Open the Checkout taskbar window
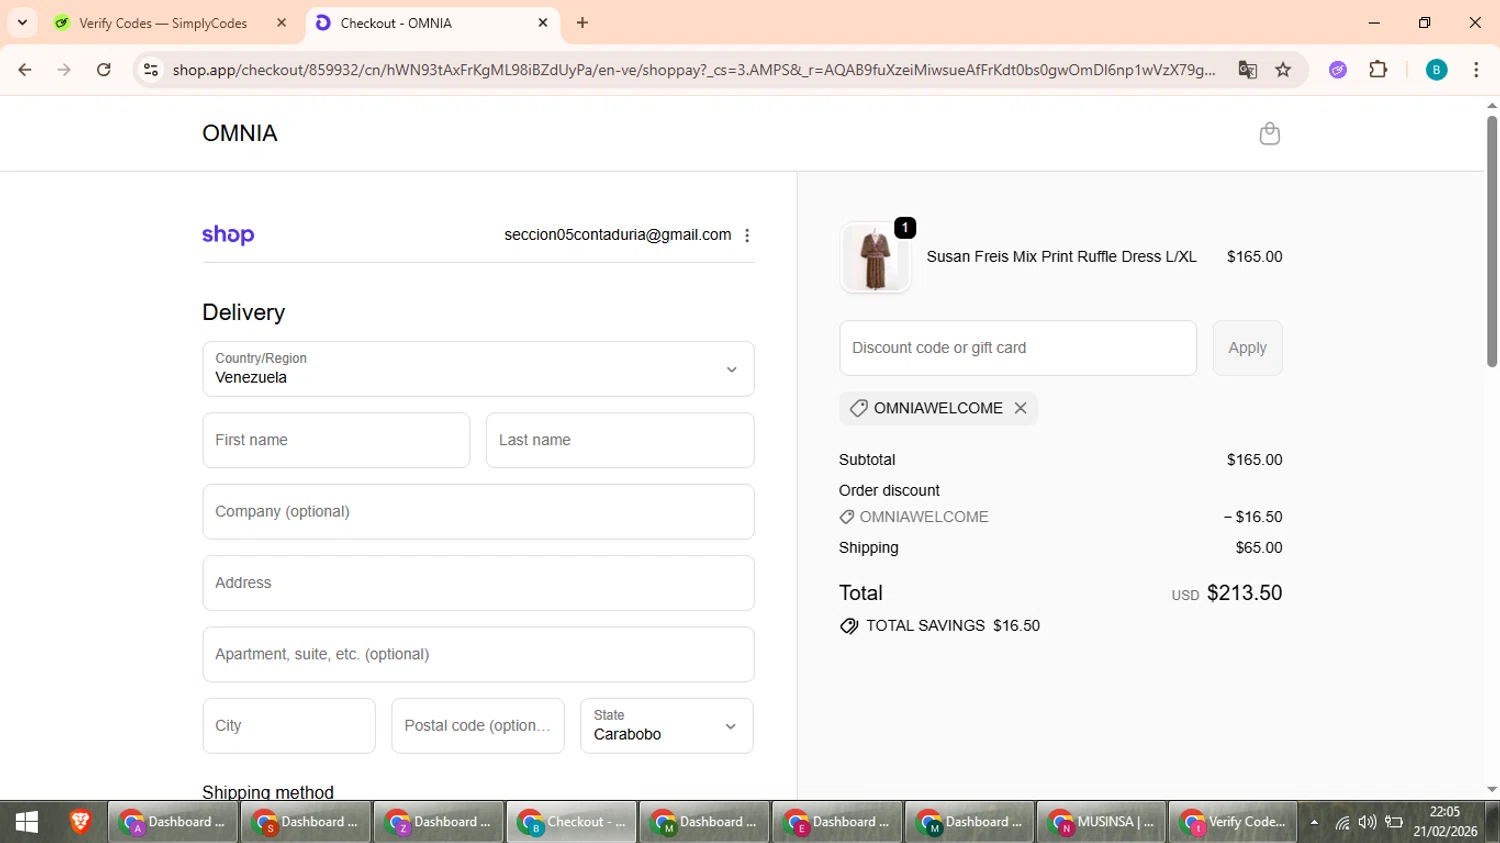The height and width of the screenshot is (843, 1500). pos(571,822)
